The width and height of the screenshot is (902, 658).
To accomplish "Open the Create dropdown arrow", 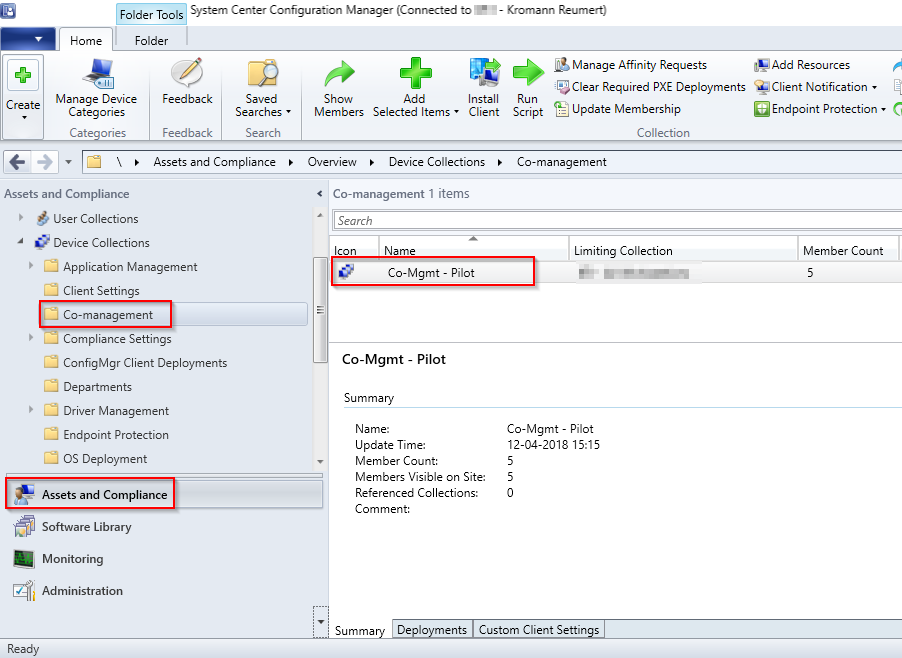I will (x=24, y=117).
